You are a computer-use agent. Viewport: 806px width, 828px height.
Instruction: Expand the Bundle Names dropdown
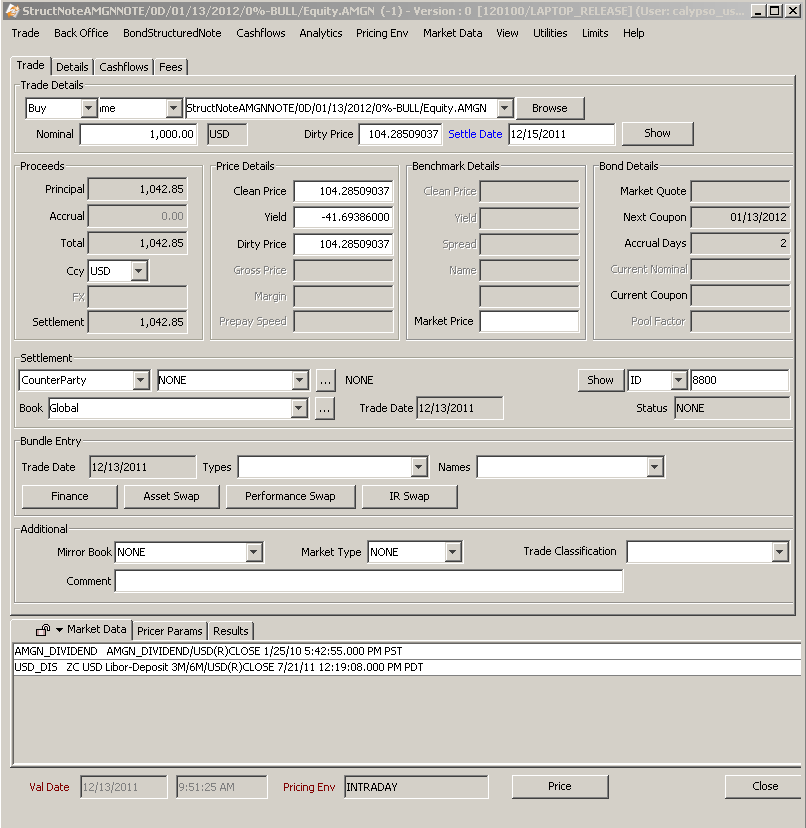pos(654,467)
